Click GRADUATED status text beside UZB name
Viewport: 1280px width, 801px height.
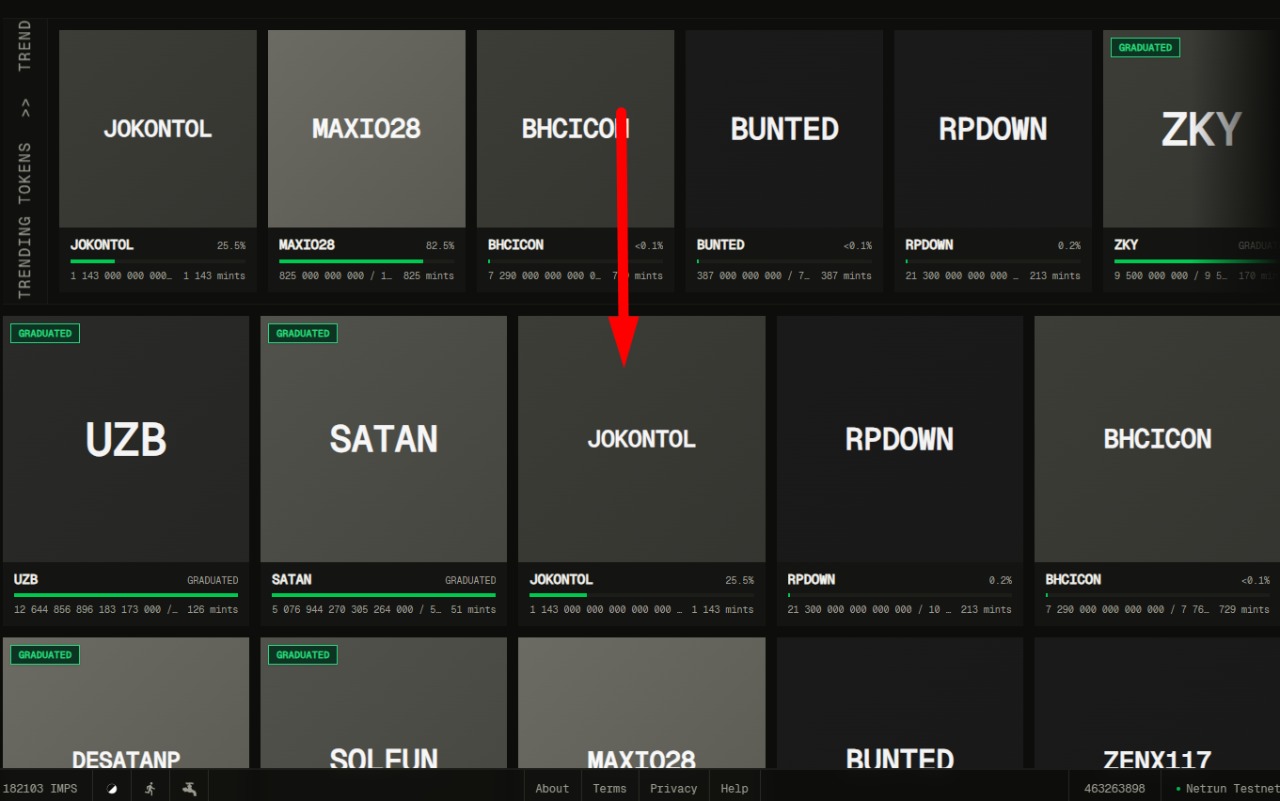click(x=213, y=580)
